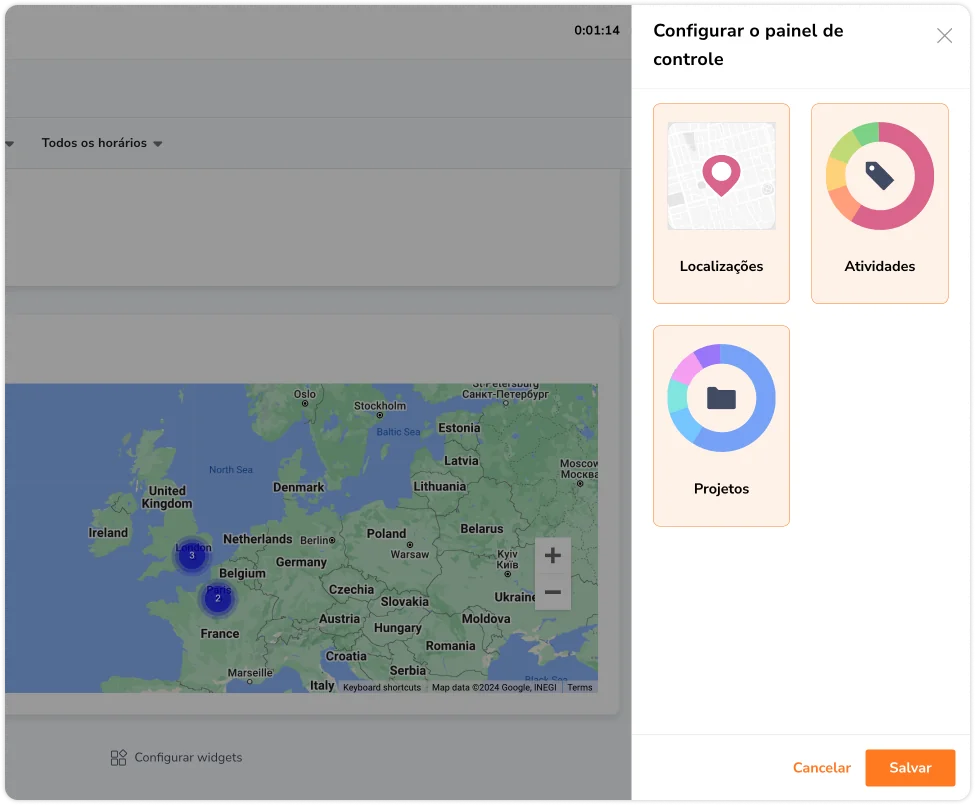The image size is (975, 805).
Task: Click the map pin icon in Localizações
Action: click(x=721, y=176)
